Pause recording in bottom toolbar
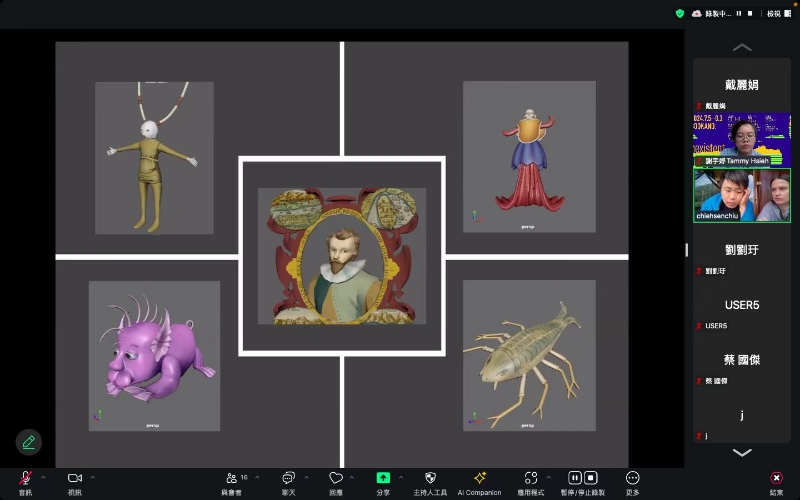Viewport: 800px width, 500px height. (x=575, y=478)
